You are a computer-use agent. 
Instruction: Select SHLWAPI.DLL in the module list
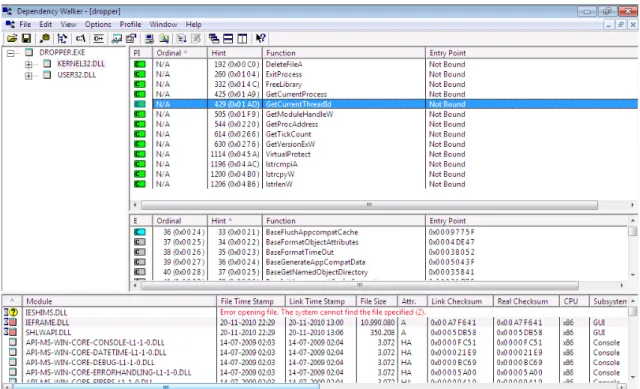(314, 332)
